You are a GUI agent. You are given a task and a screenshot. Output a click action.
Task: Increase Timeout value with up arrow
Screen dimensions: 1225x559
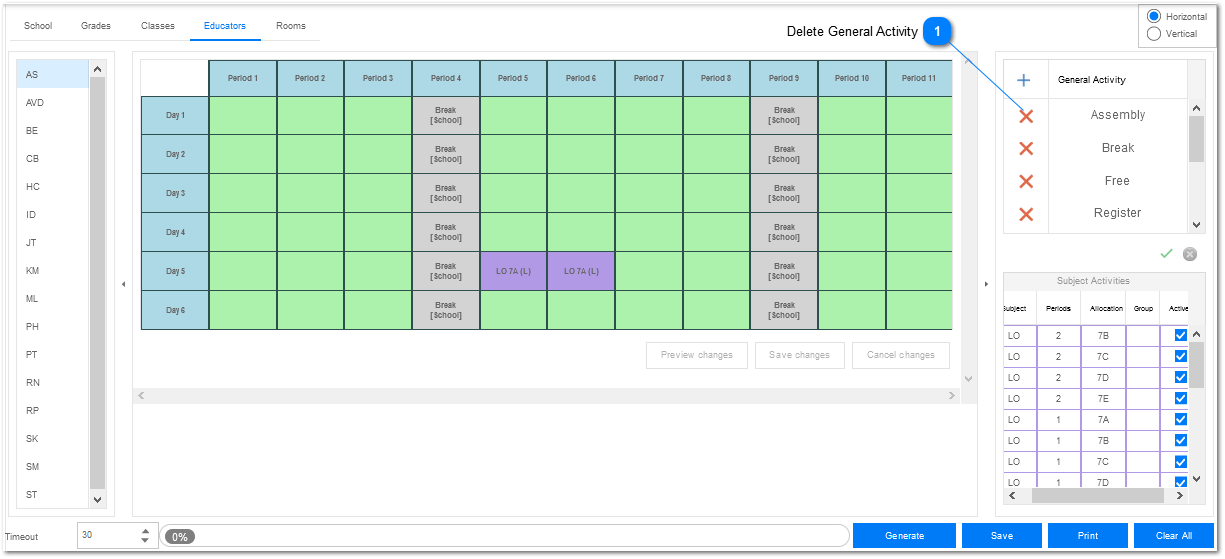146,531
